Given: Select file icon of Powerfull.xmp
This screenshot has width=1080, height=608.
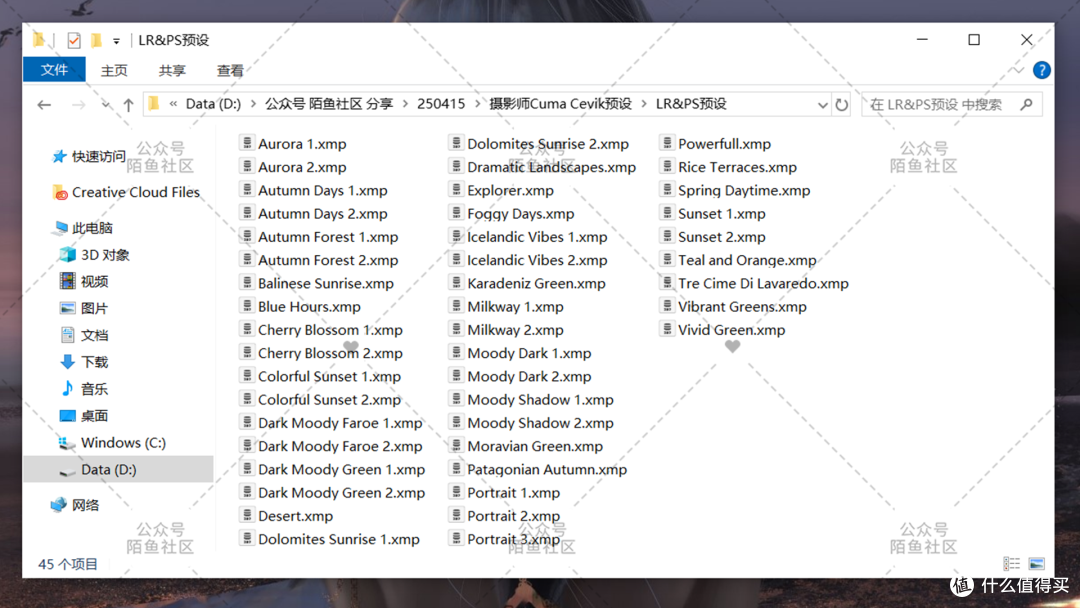Looking at the screenshot, I should pyautogui.click(x=667, y=143).
